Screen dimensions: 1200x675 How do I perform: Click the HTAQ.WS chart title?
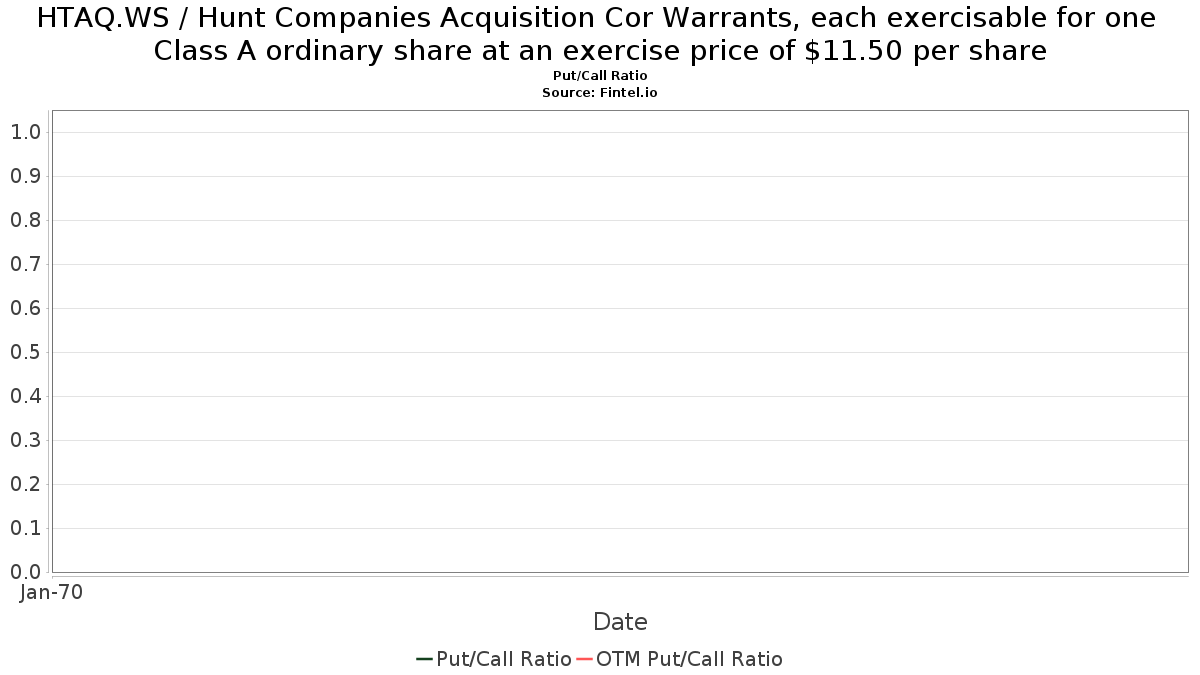click(x=600, y=34)
